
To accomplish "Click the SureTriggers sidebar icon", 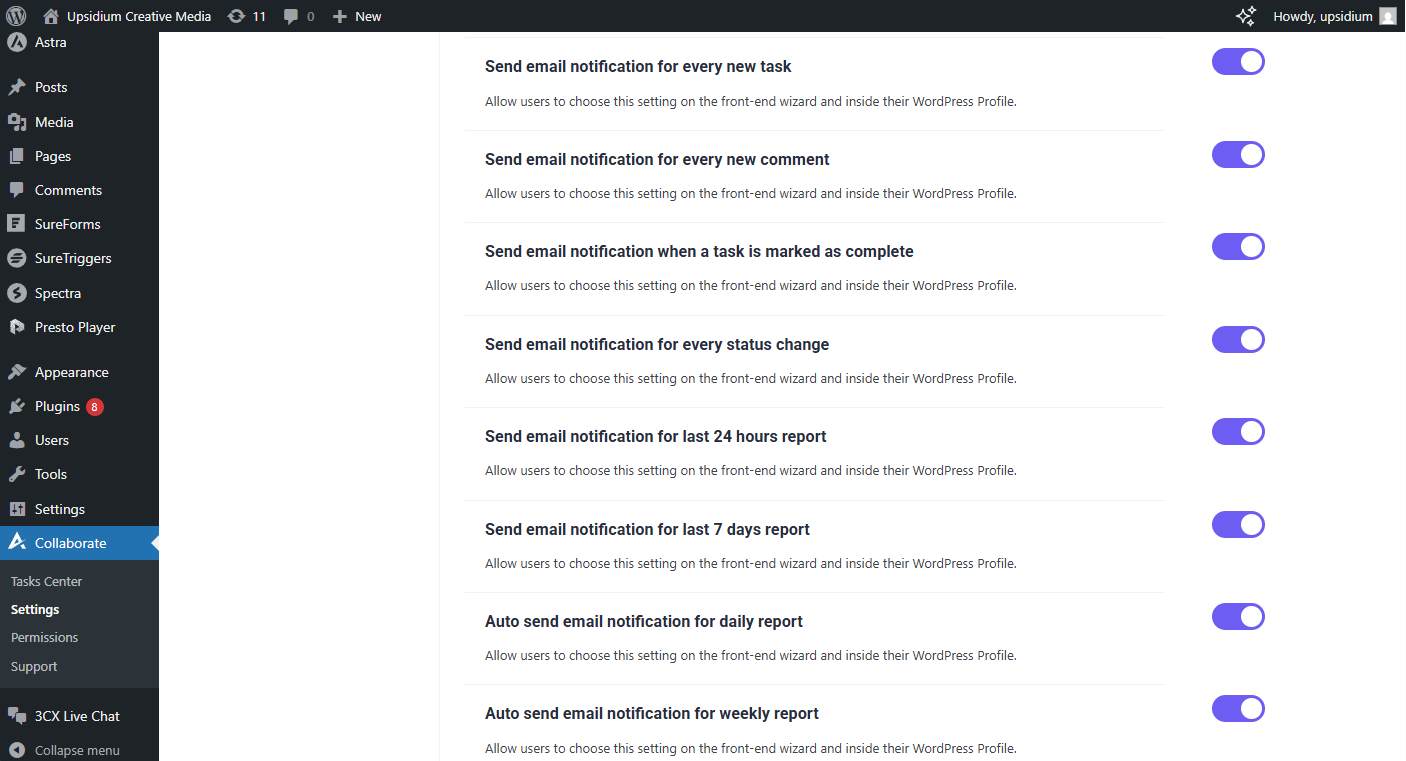I will (x=16, y=258).
